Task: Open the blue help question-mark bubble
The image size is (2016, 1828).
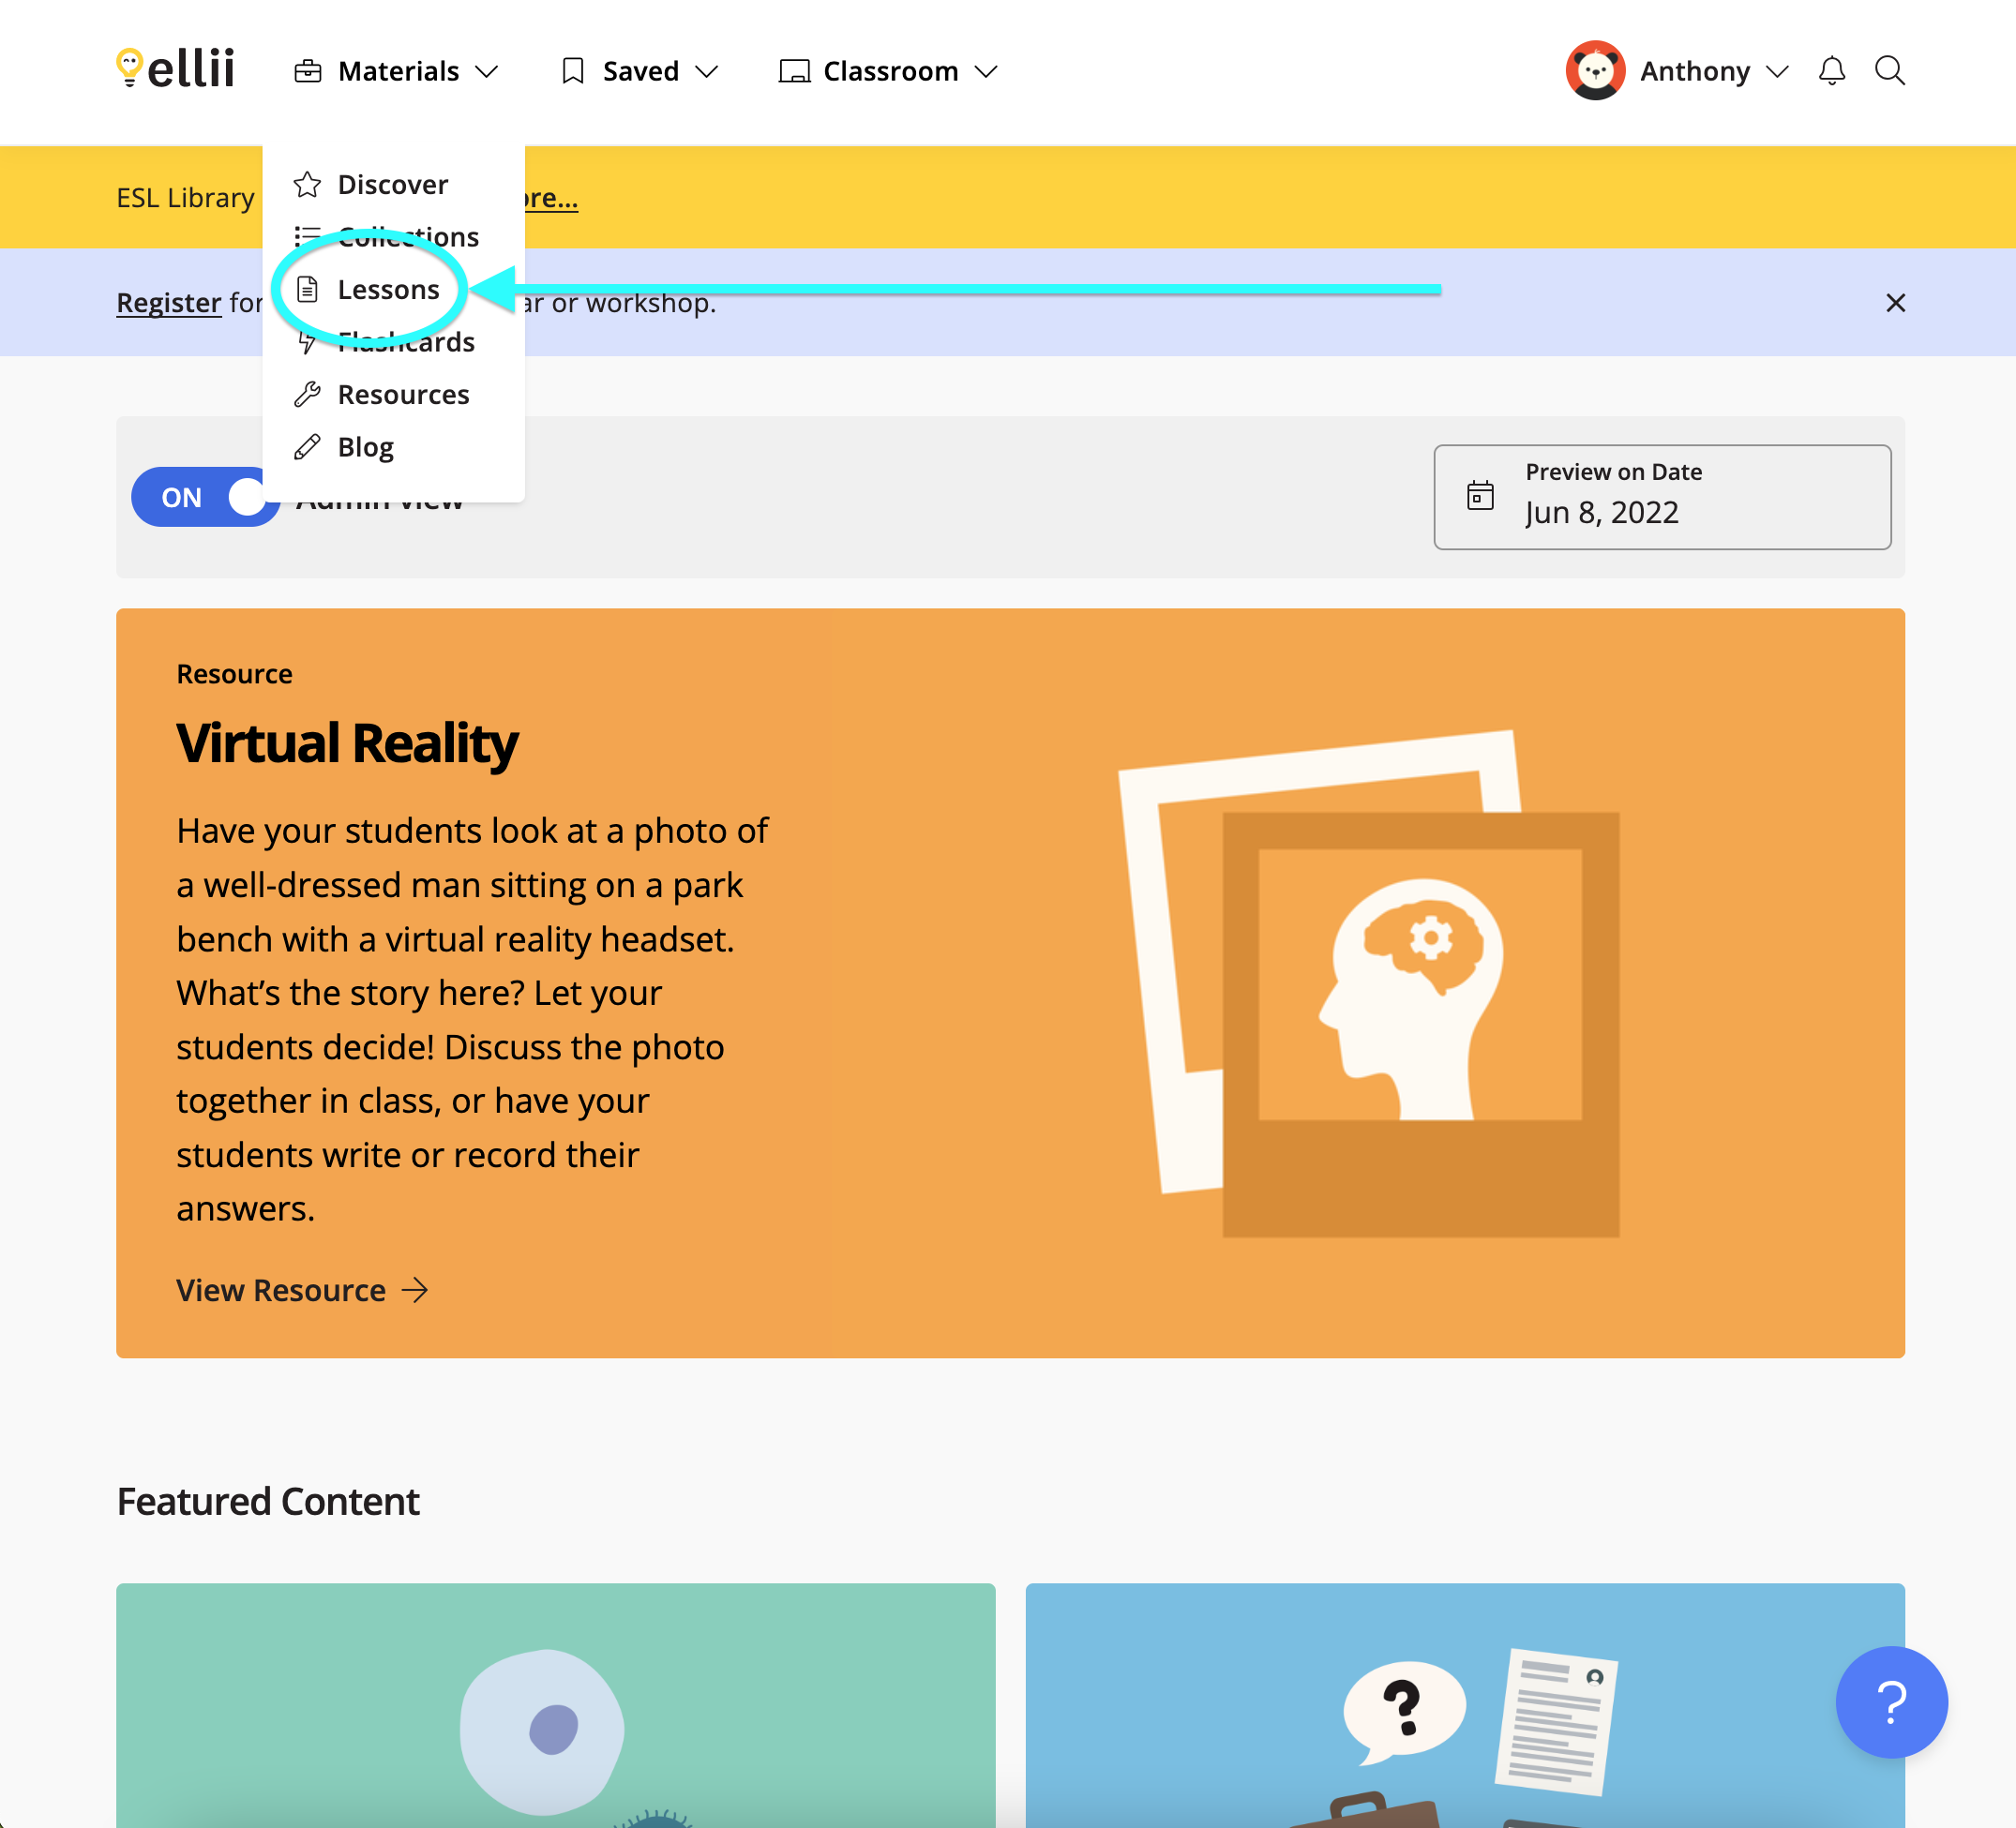Action: pos(1890,1702)
